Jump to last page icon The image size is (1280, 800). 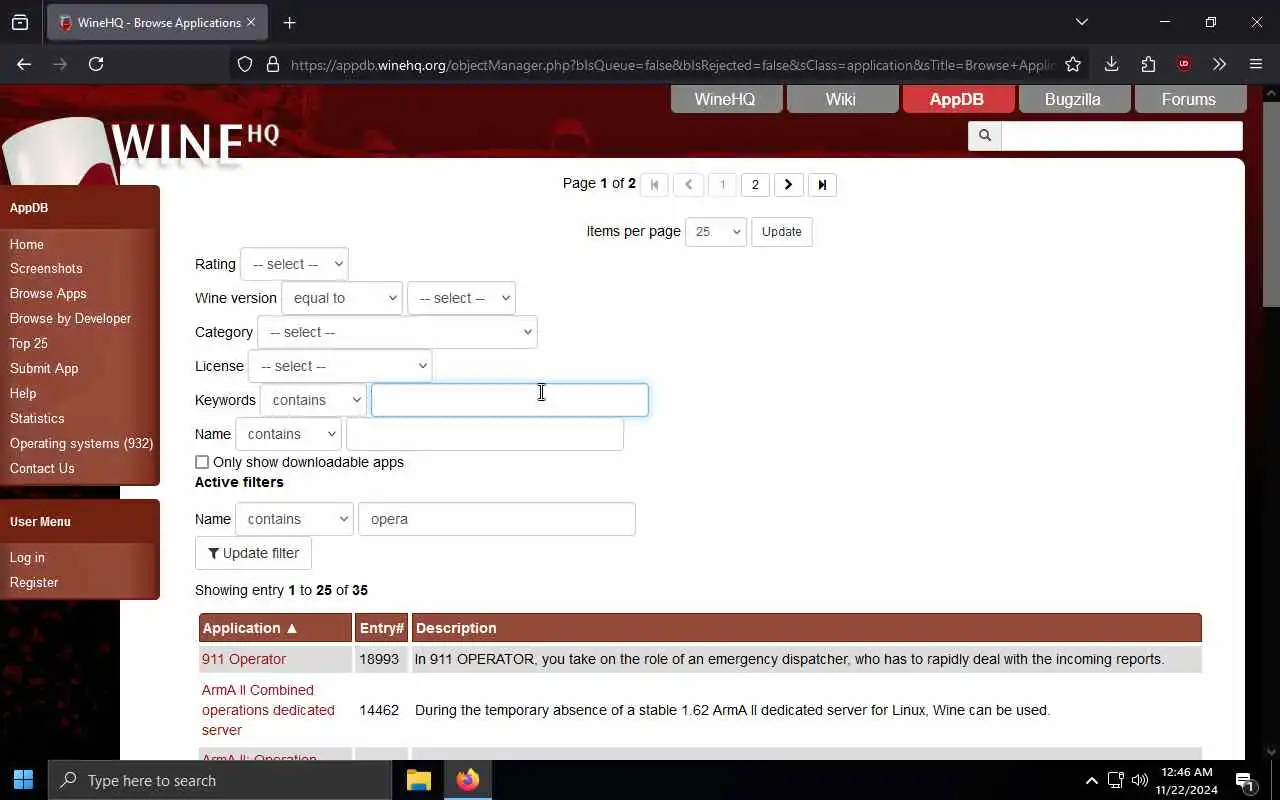click(822, 184)
